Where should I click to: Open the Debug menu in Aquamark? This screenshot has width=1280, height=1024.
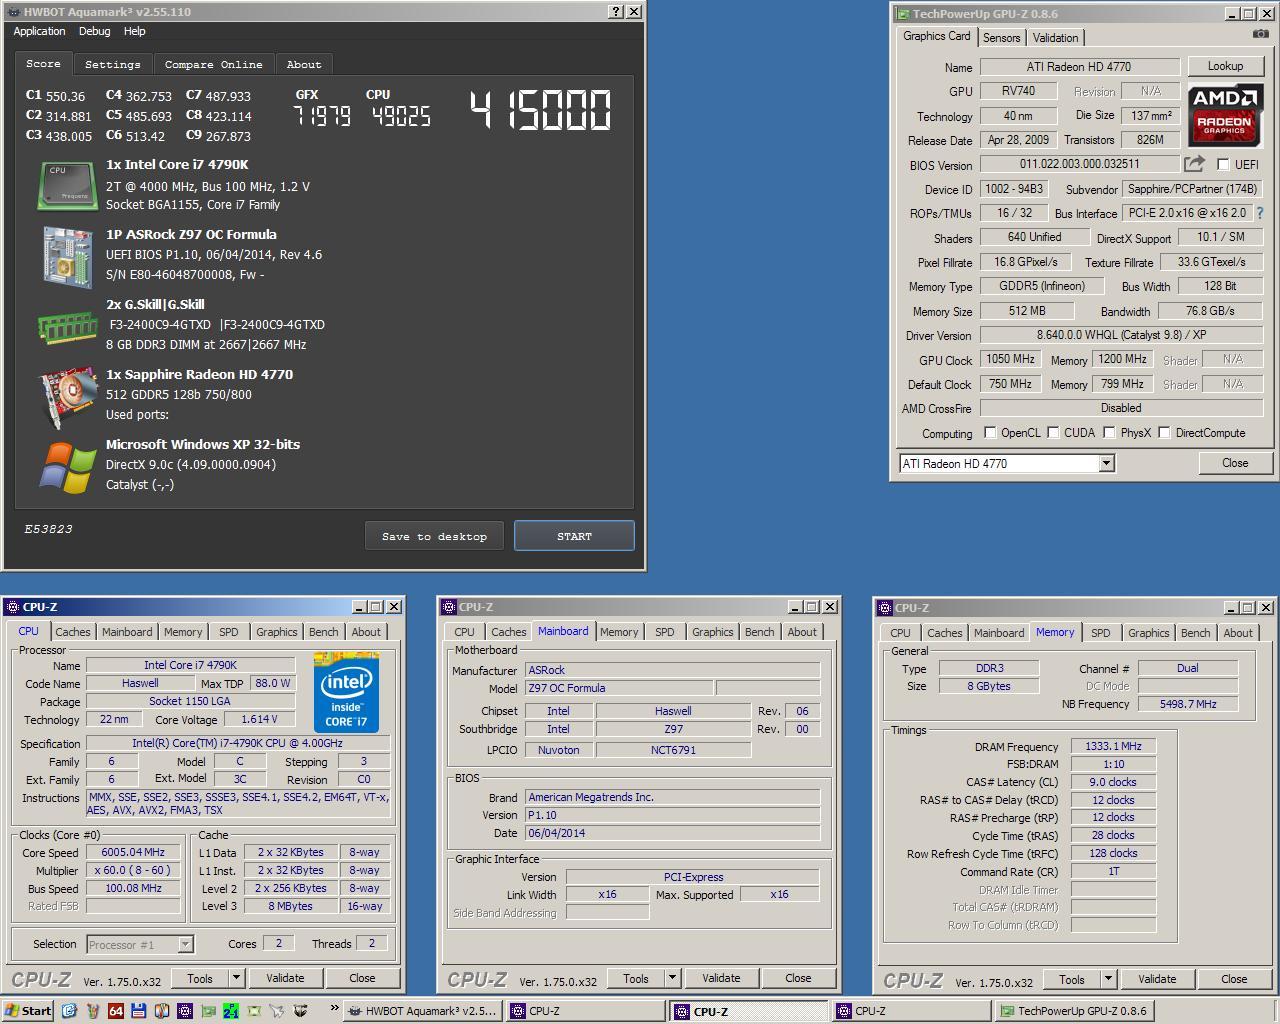coord(95,31)
